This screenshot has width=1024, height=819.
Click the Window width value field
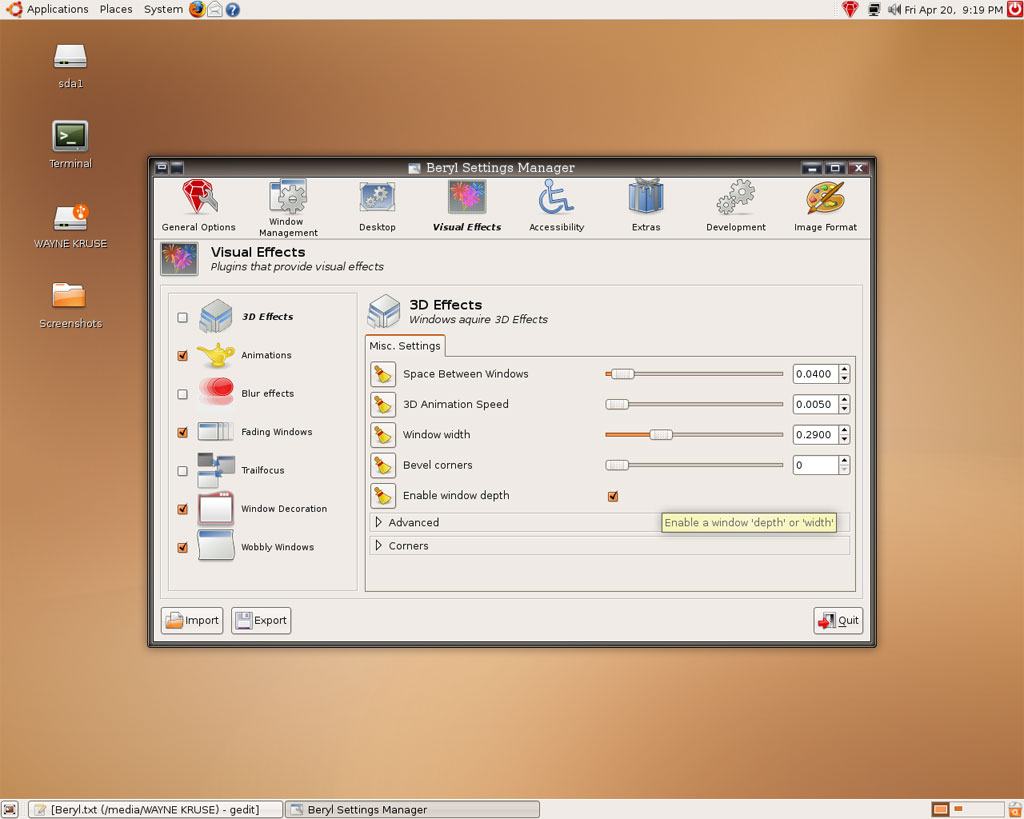(816, 435)
